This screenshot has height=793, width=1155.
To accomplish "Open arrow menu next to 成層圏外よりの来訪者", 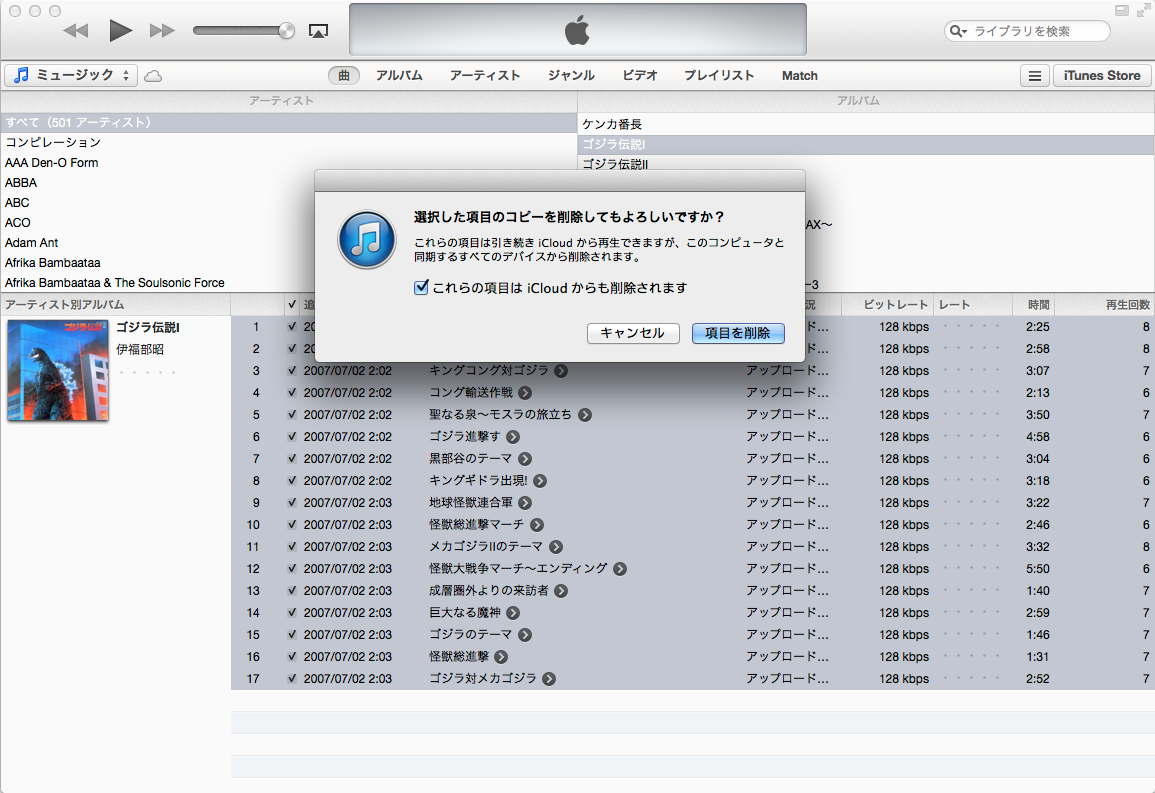I will 561,591.
